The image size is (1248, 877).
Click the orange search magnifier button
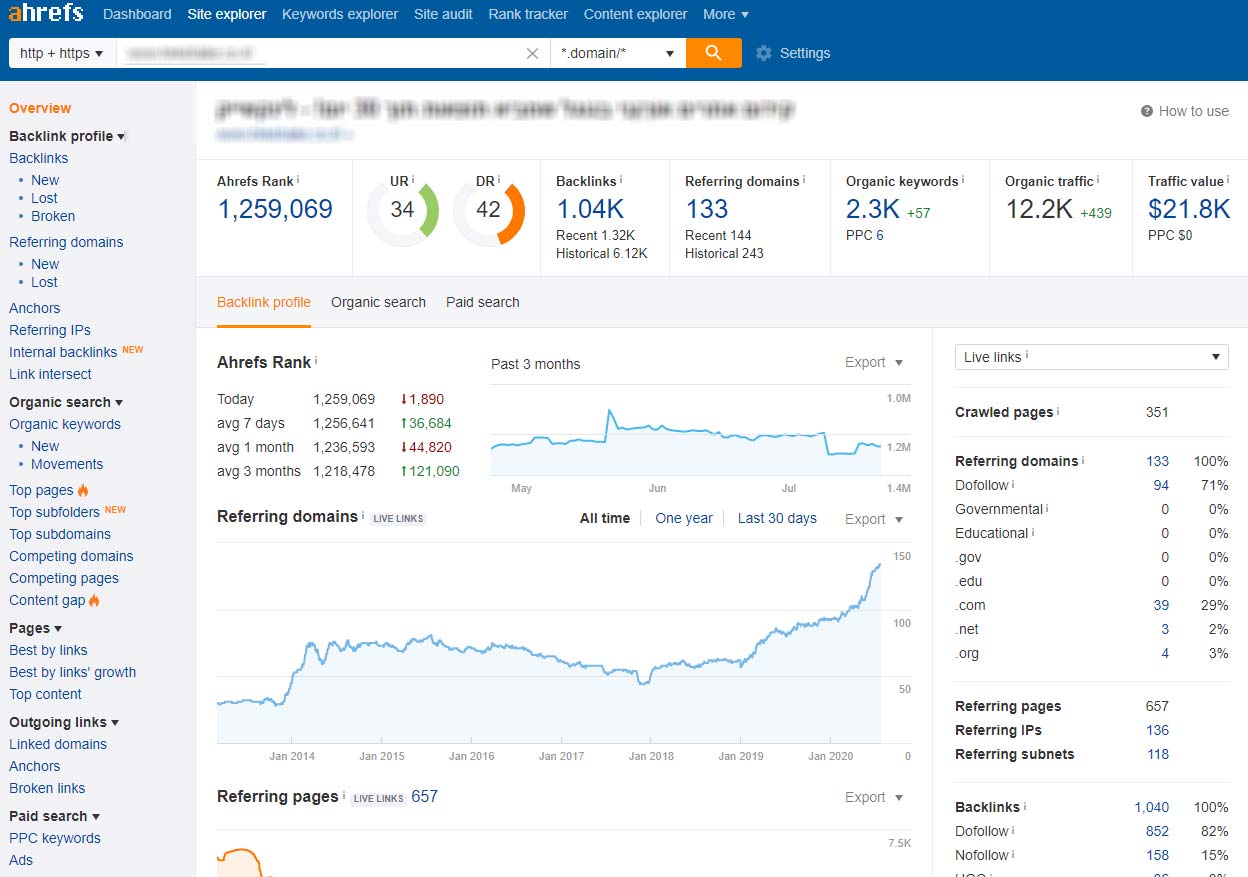pos(714,53)
